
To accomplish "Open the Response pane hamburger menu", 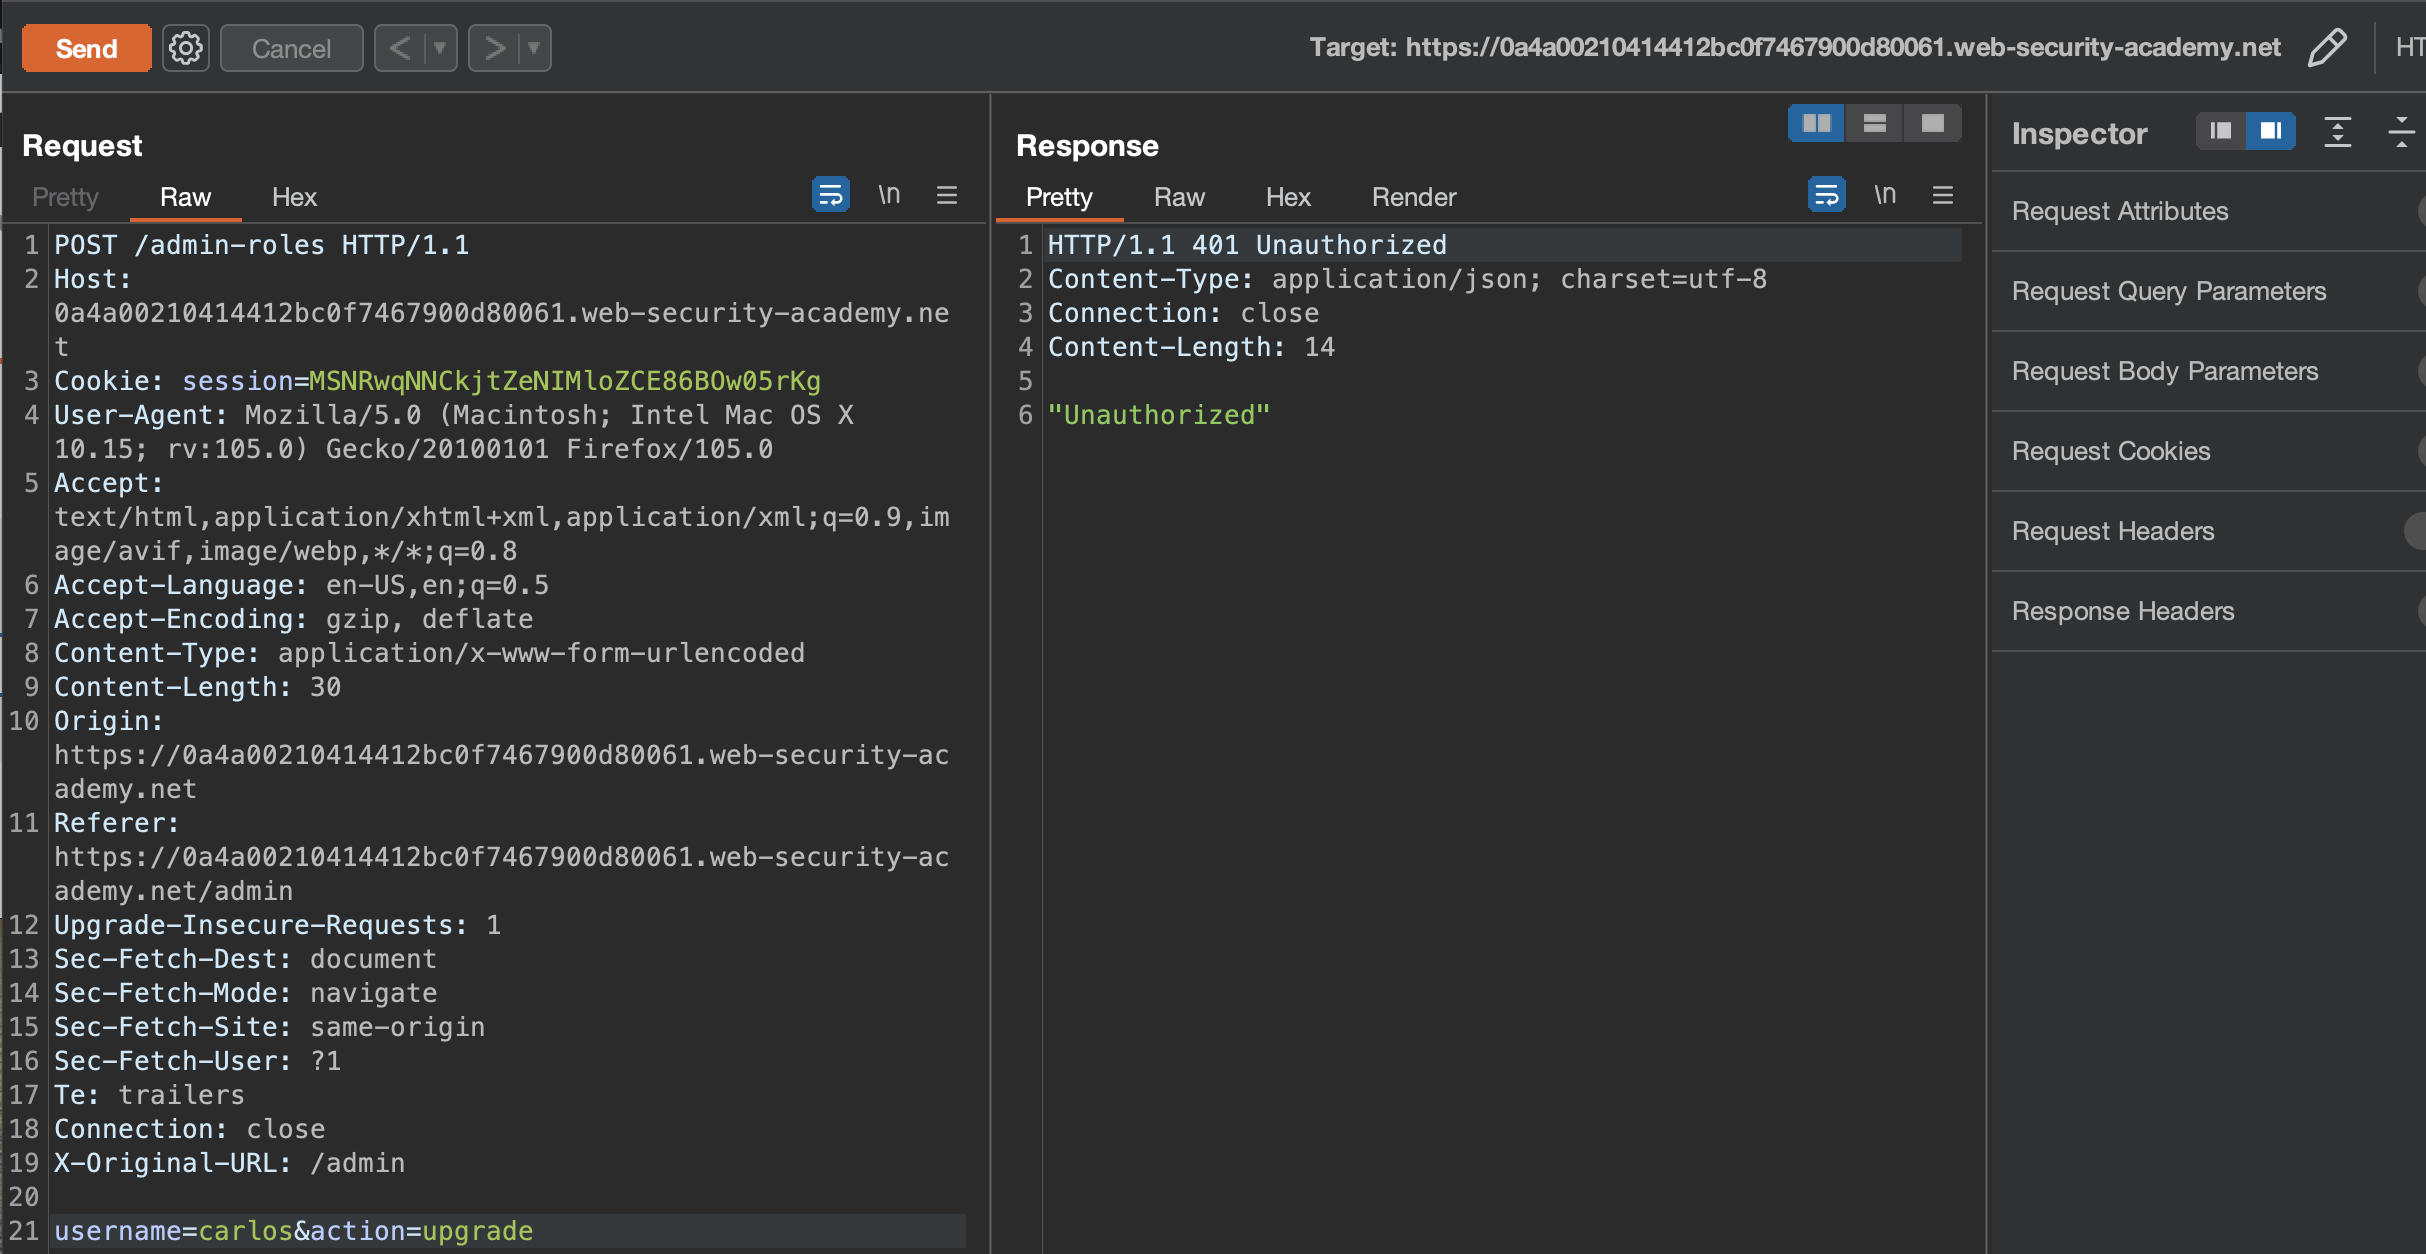I will pos(1942,195).
